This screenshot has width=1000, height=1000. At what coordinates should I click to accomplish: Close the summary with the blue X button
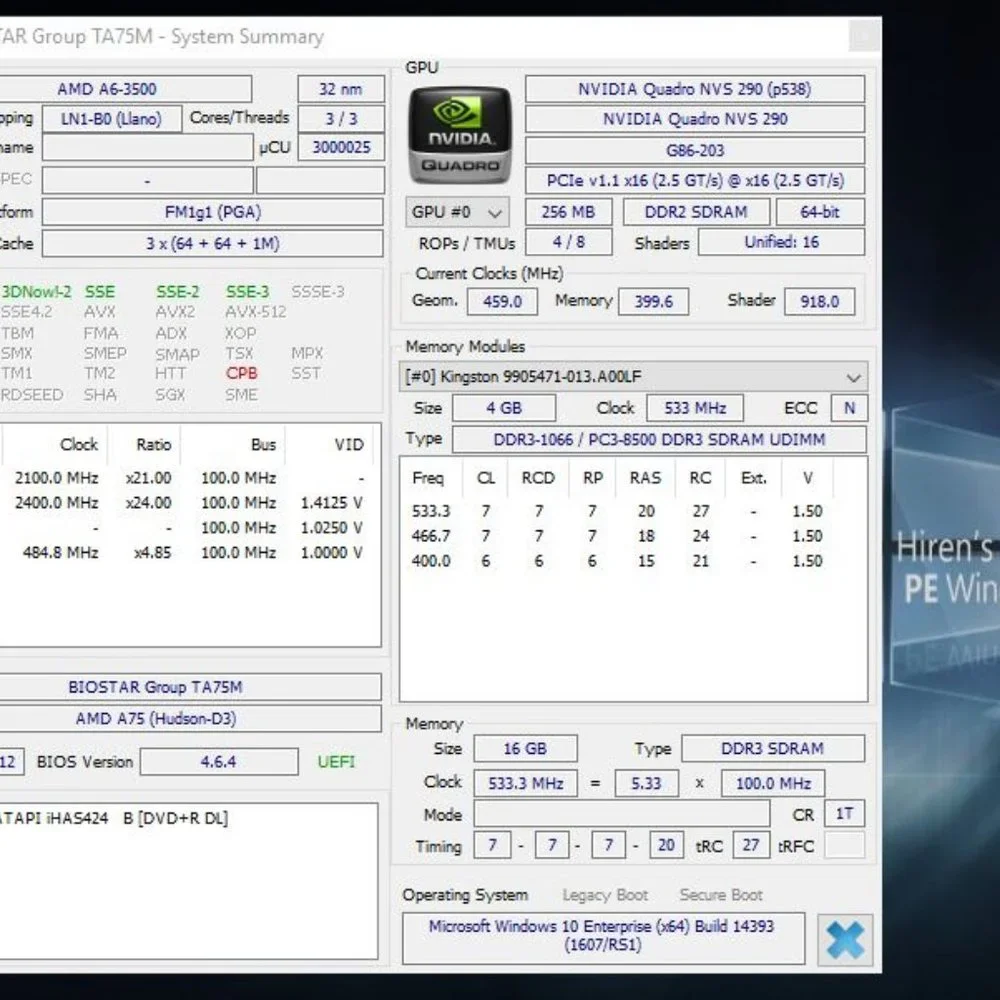point(845,939)
